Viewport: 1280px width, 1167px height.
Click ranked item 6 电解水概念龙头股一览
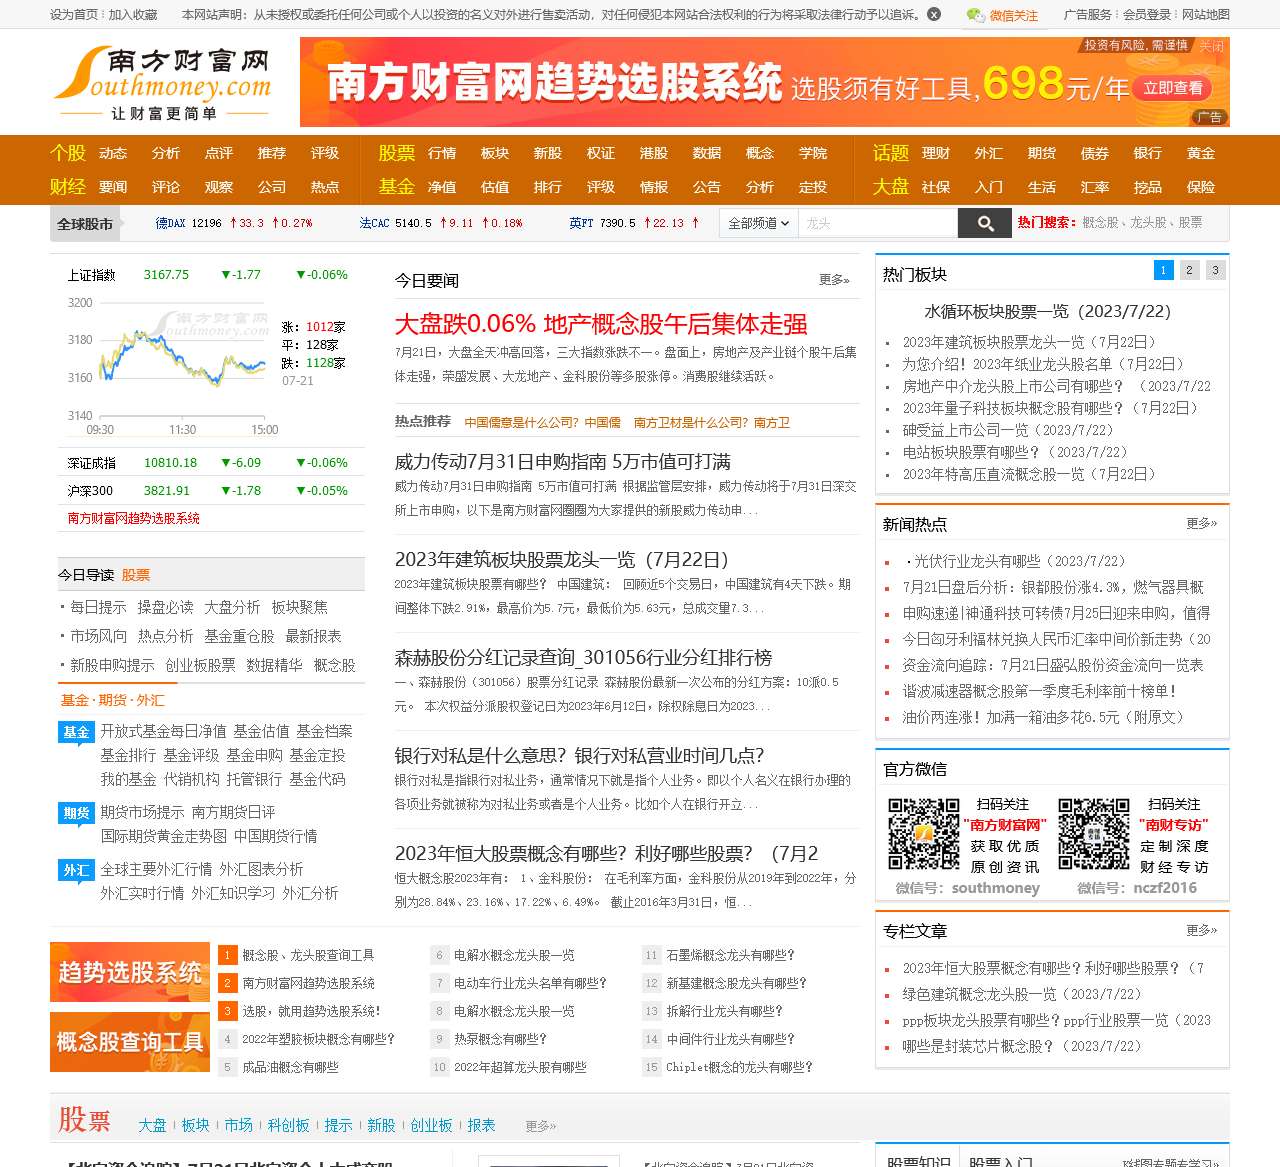514,955
